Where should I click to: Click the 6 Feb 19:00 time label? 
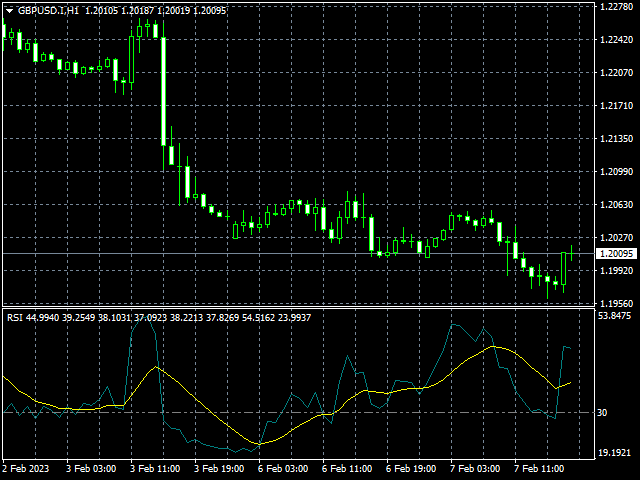(x=411, y=469)
